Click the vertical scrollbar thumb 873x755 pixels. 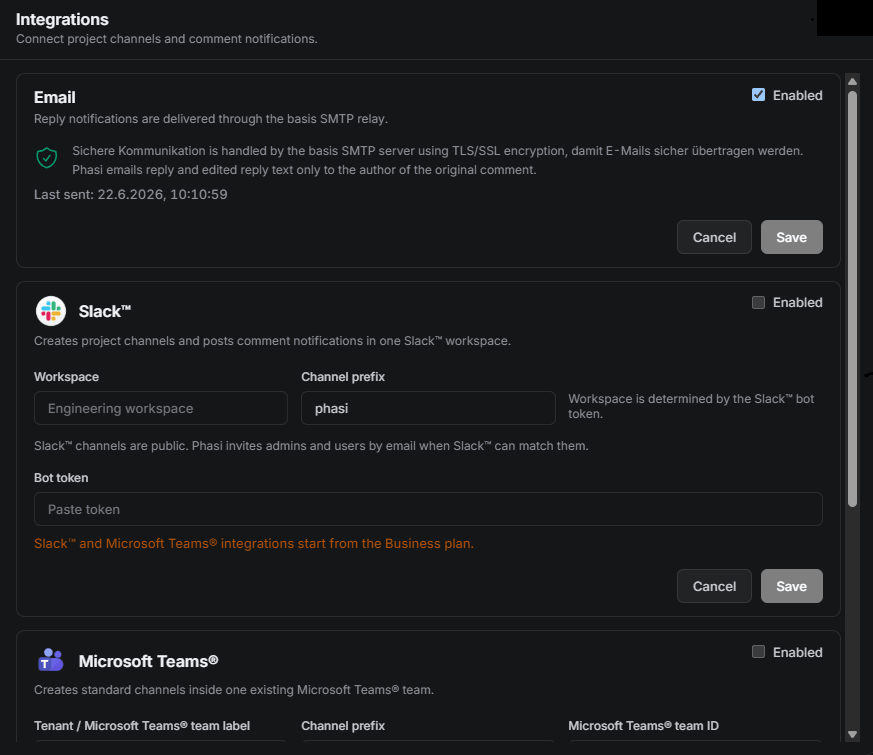pos(852,298)
